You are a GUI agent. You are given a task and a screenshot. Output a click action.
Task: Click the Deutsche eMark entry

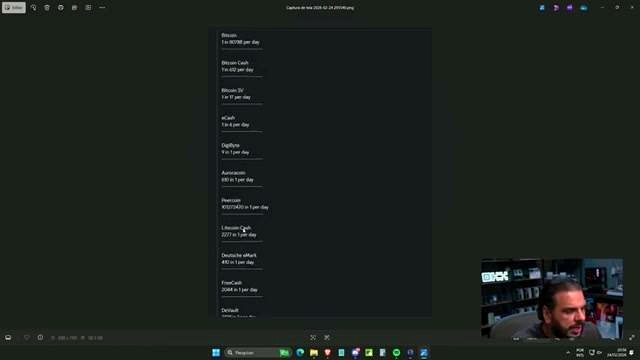(x=239, y=258)
